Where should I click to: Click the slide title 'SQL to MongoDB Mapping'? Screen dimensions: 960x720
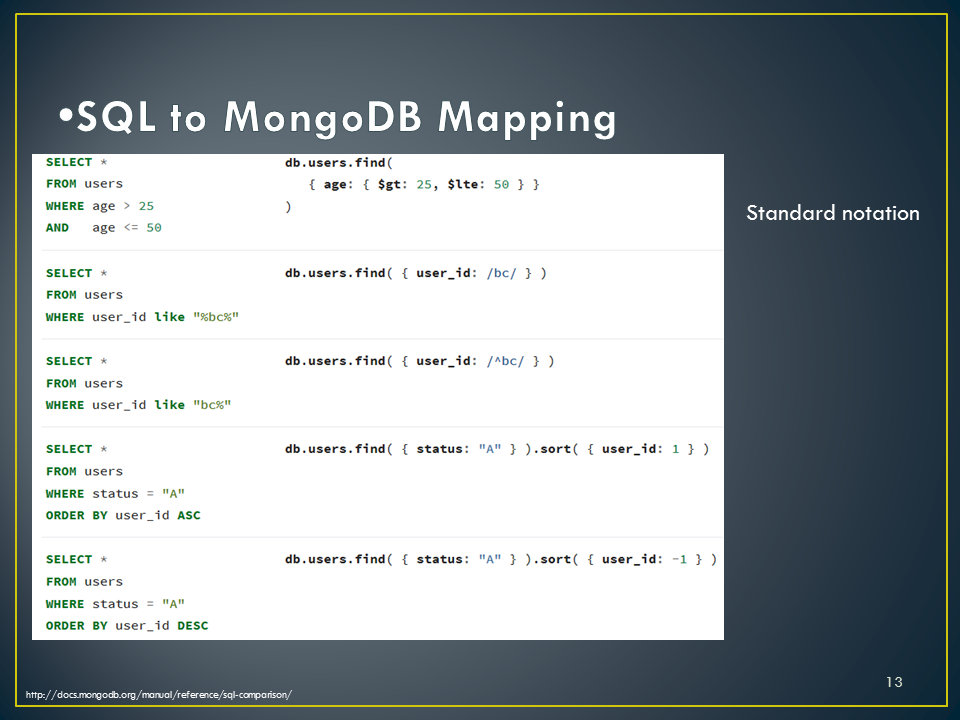coord(346,116)
